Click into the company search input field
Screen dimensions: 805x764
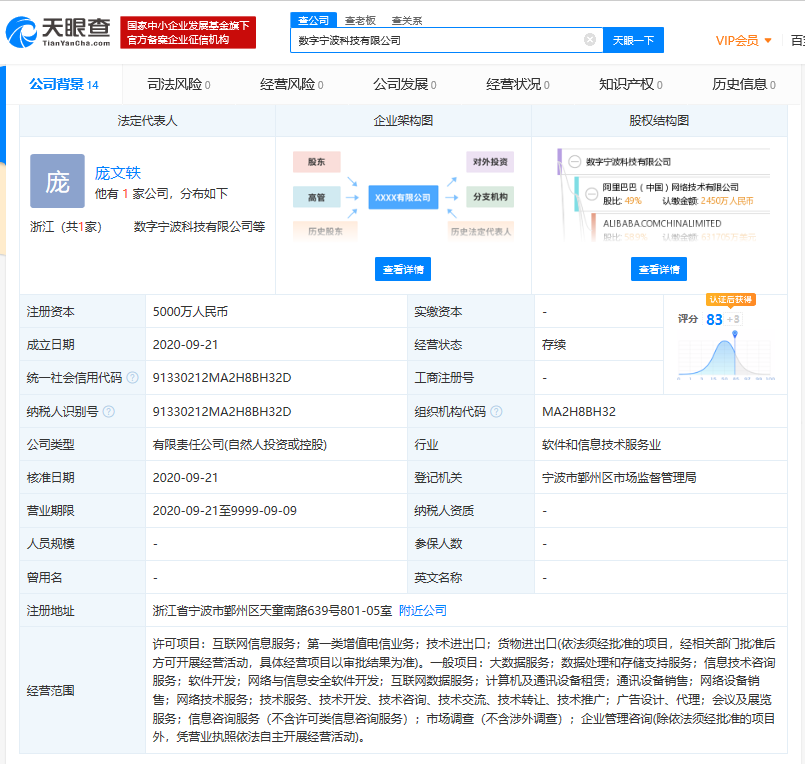point(435,40)
